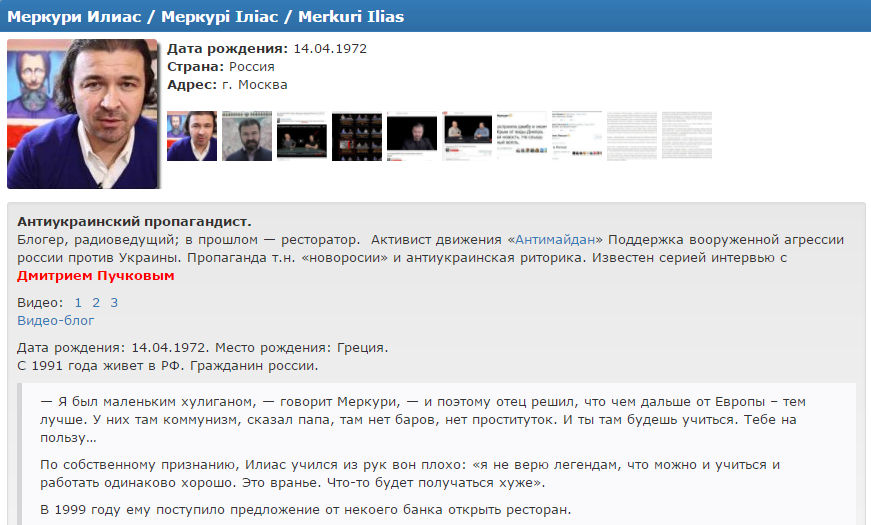
Task: Open video link number 1
Action: (79, 302)
